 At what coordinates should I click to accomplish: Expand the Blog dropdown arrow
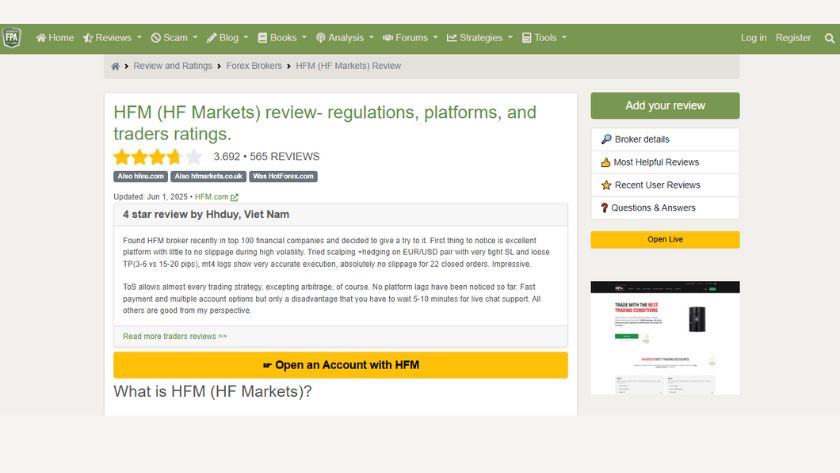(246, 37)
